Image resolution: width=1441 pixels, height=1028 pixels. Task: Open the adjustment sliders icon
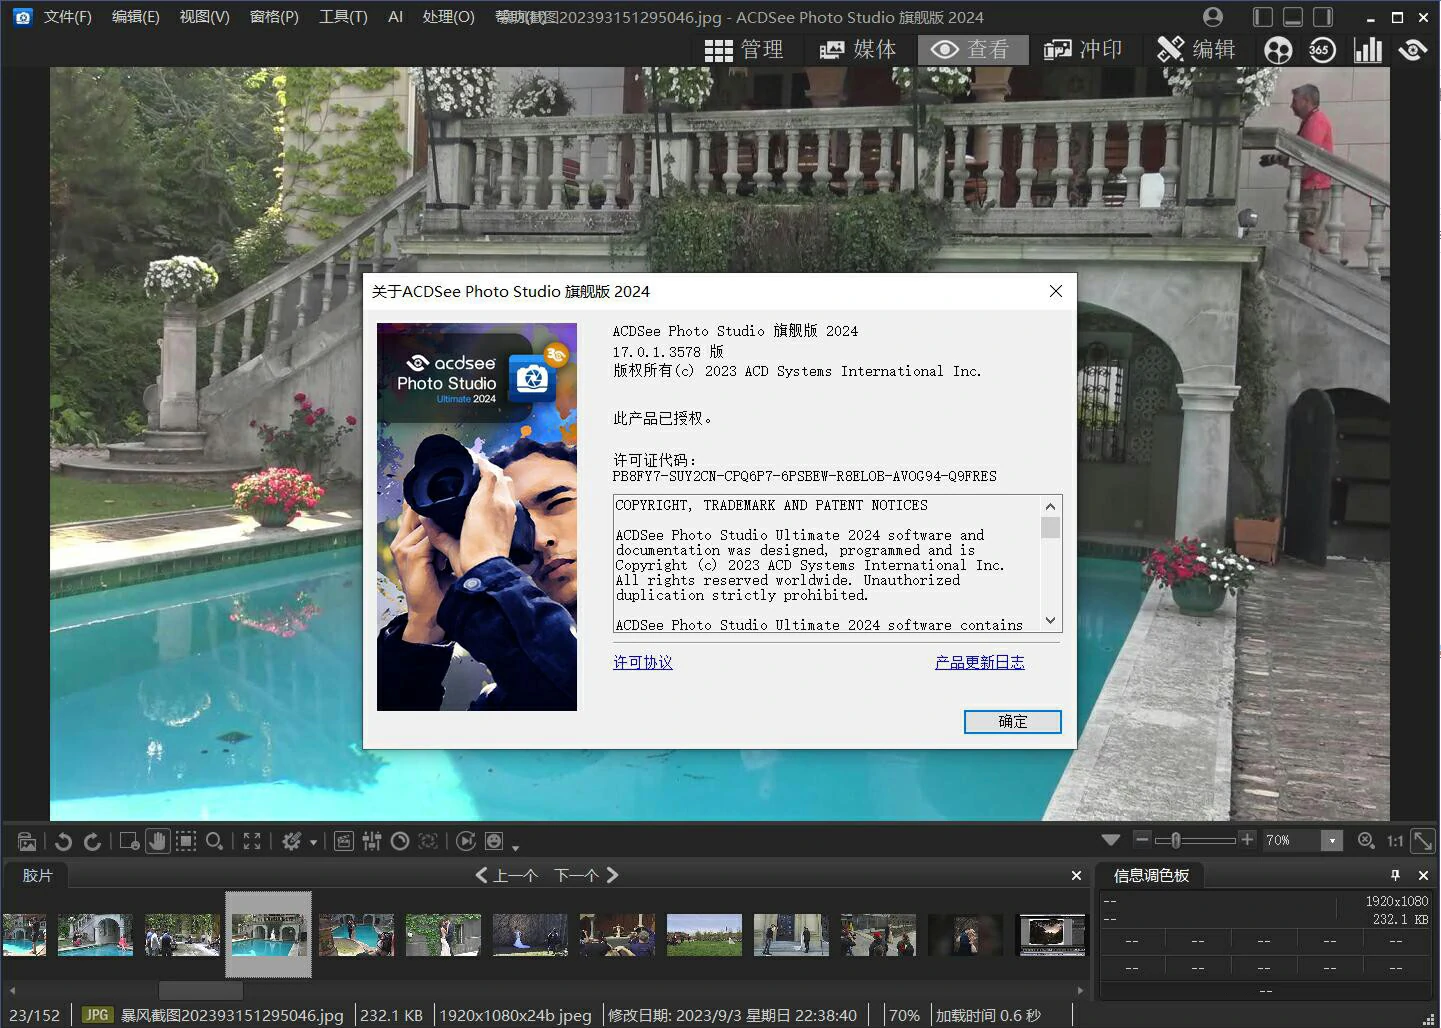tap(372, 841)
